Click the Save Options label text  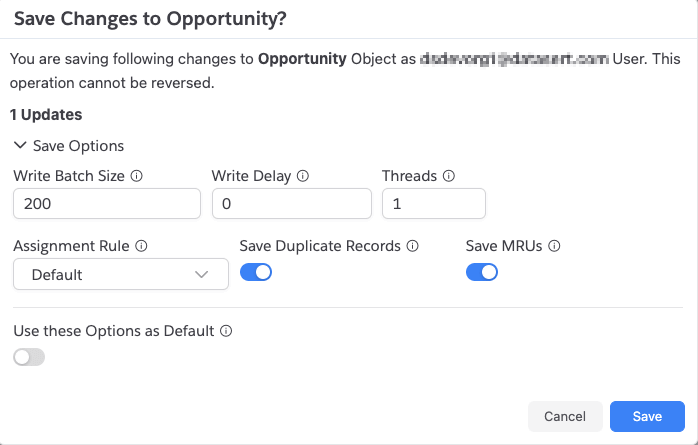tap(78, 146)
